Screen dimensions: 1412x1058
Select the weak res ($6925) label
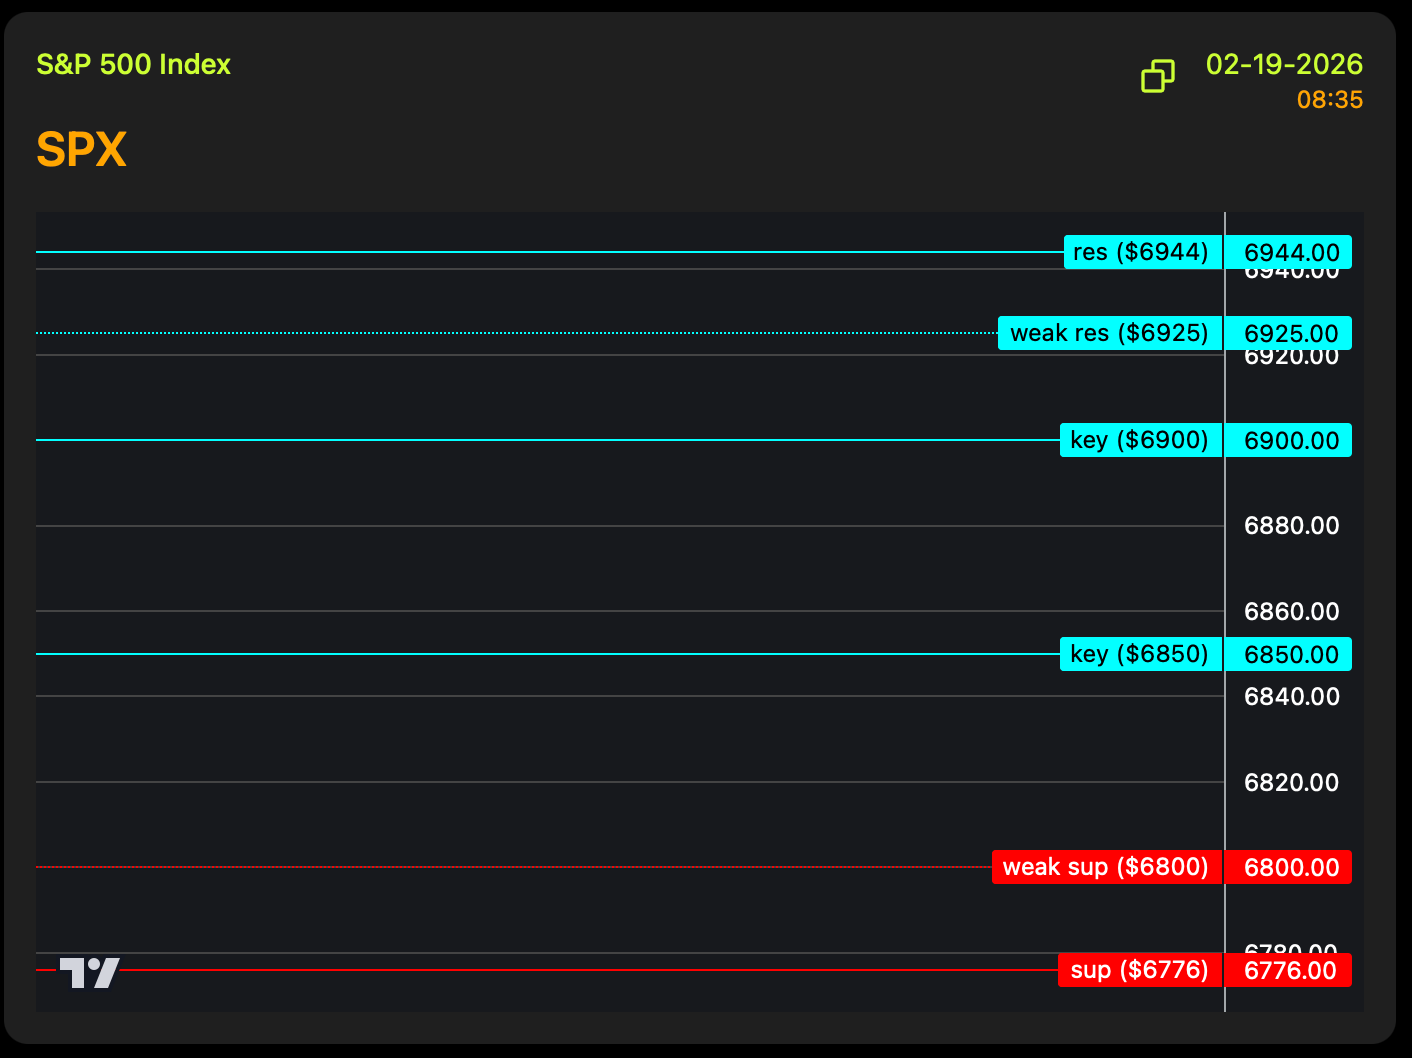1109,333
